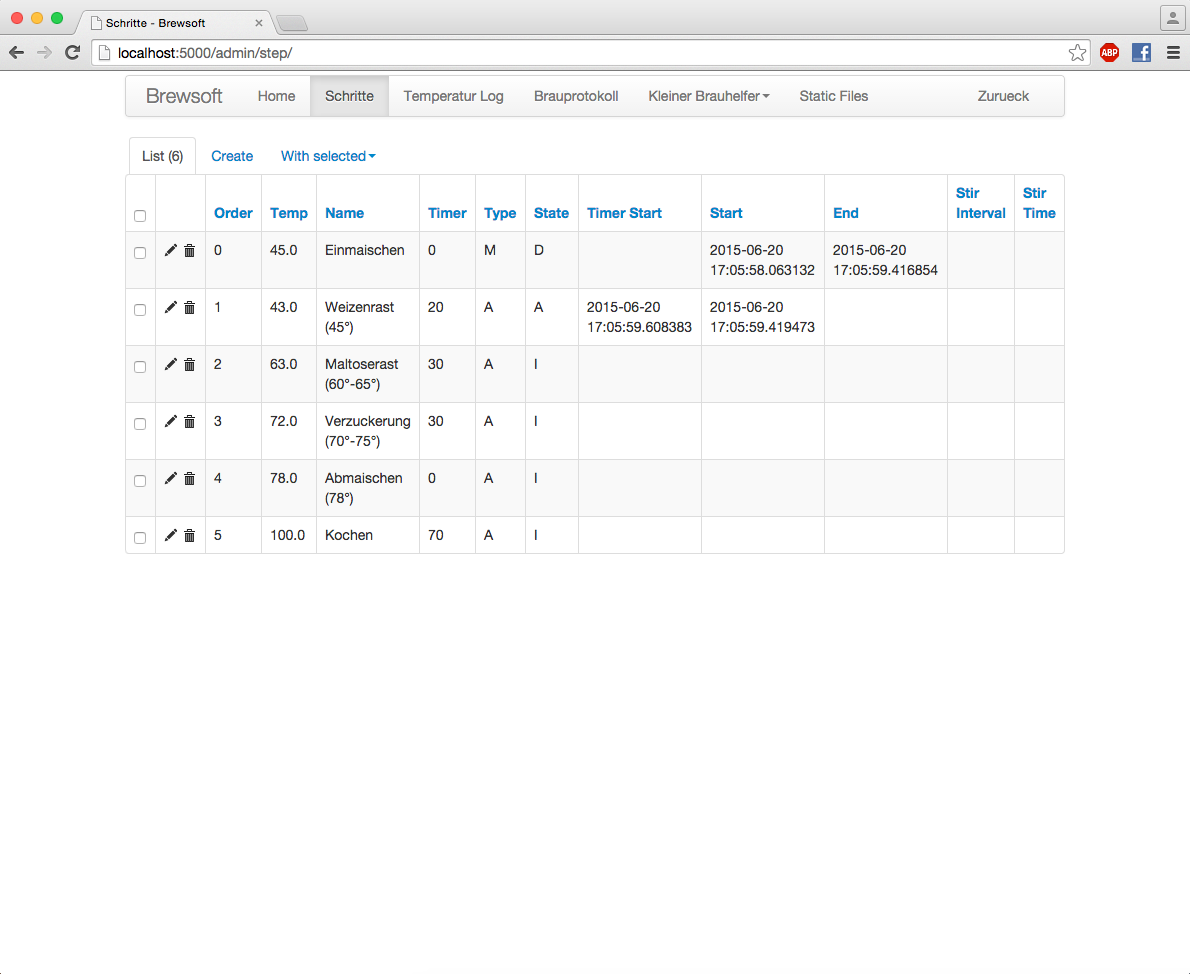Open the With selected dropdown
Screen dimensions: 1190x974
[328, 156]
